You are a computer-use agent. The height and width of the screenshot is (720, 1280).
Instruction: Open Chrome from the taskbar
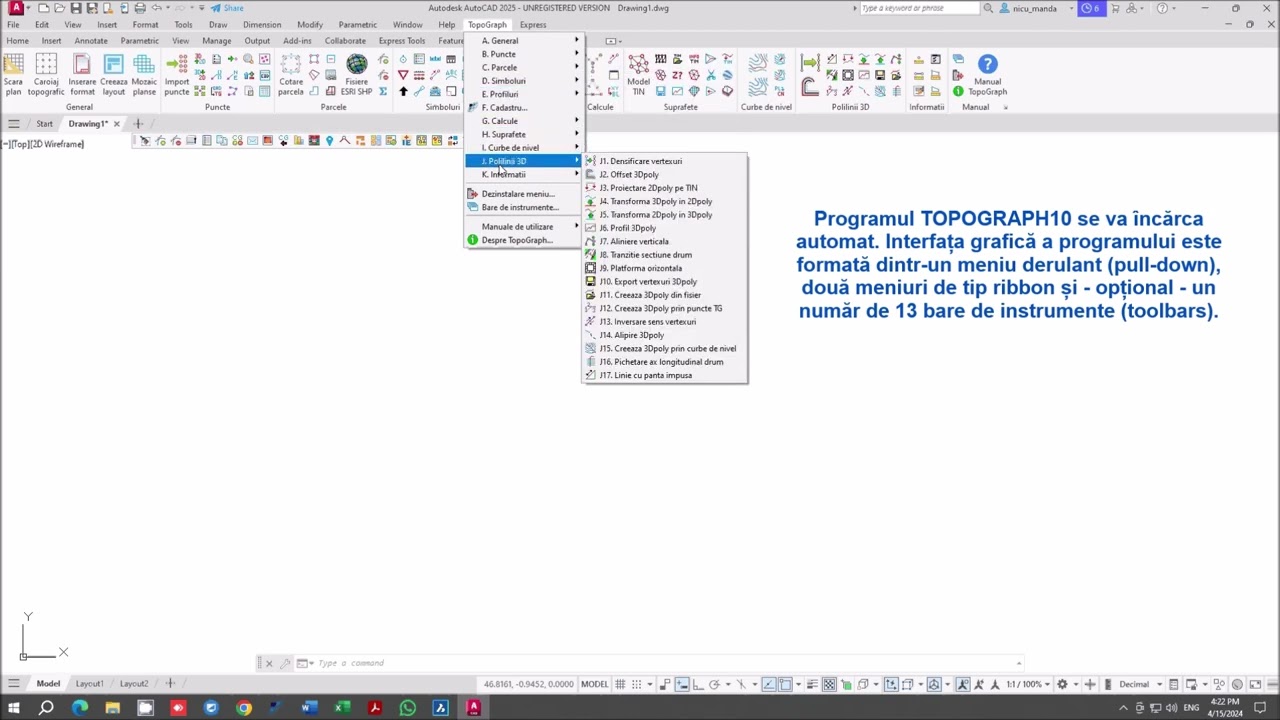point(243,708)
